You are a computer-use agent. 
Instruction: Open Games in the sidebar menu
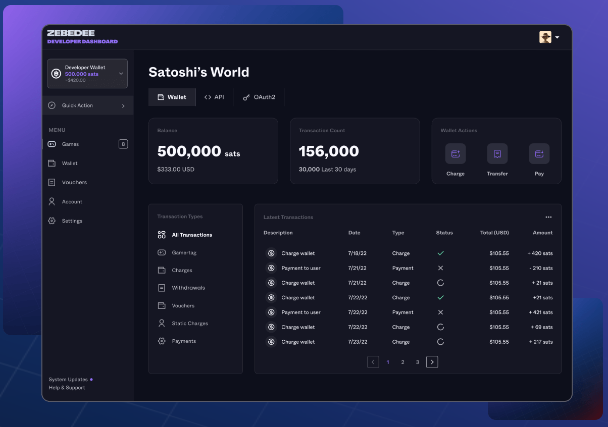(70, 144)
